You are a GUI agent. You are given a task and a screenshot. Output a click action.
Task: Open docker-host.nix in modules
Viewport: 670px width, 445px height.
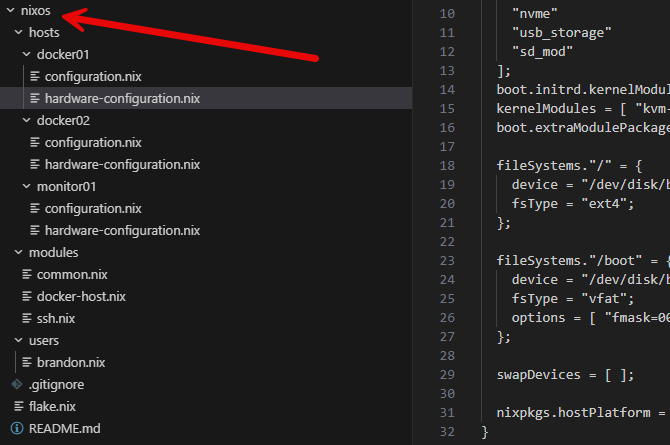(x=81, y=297)
